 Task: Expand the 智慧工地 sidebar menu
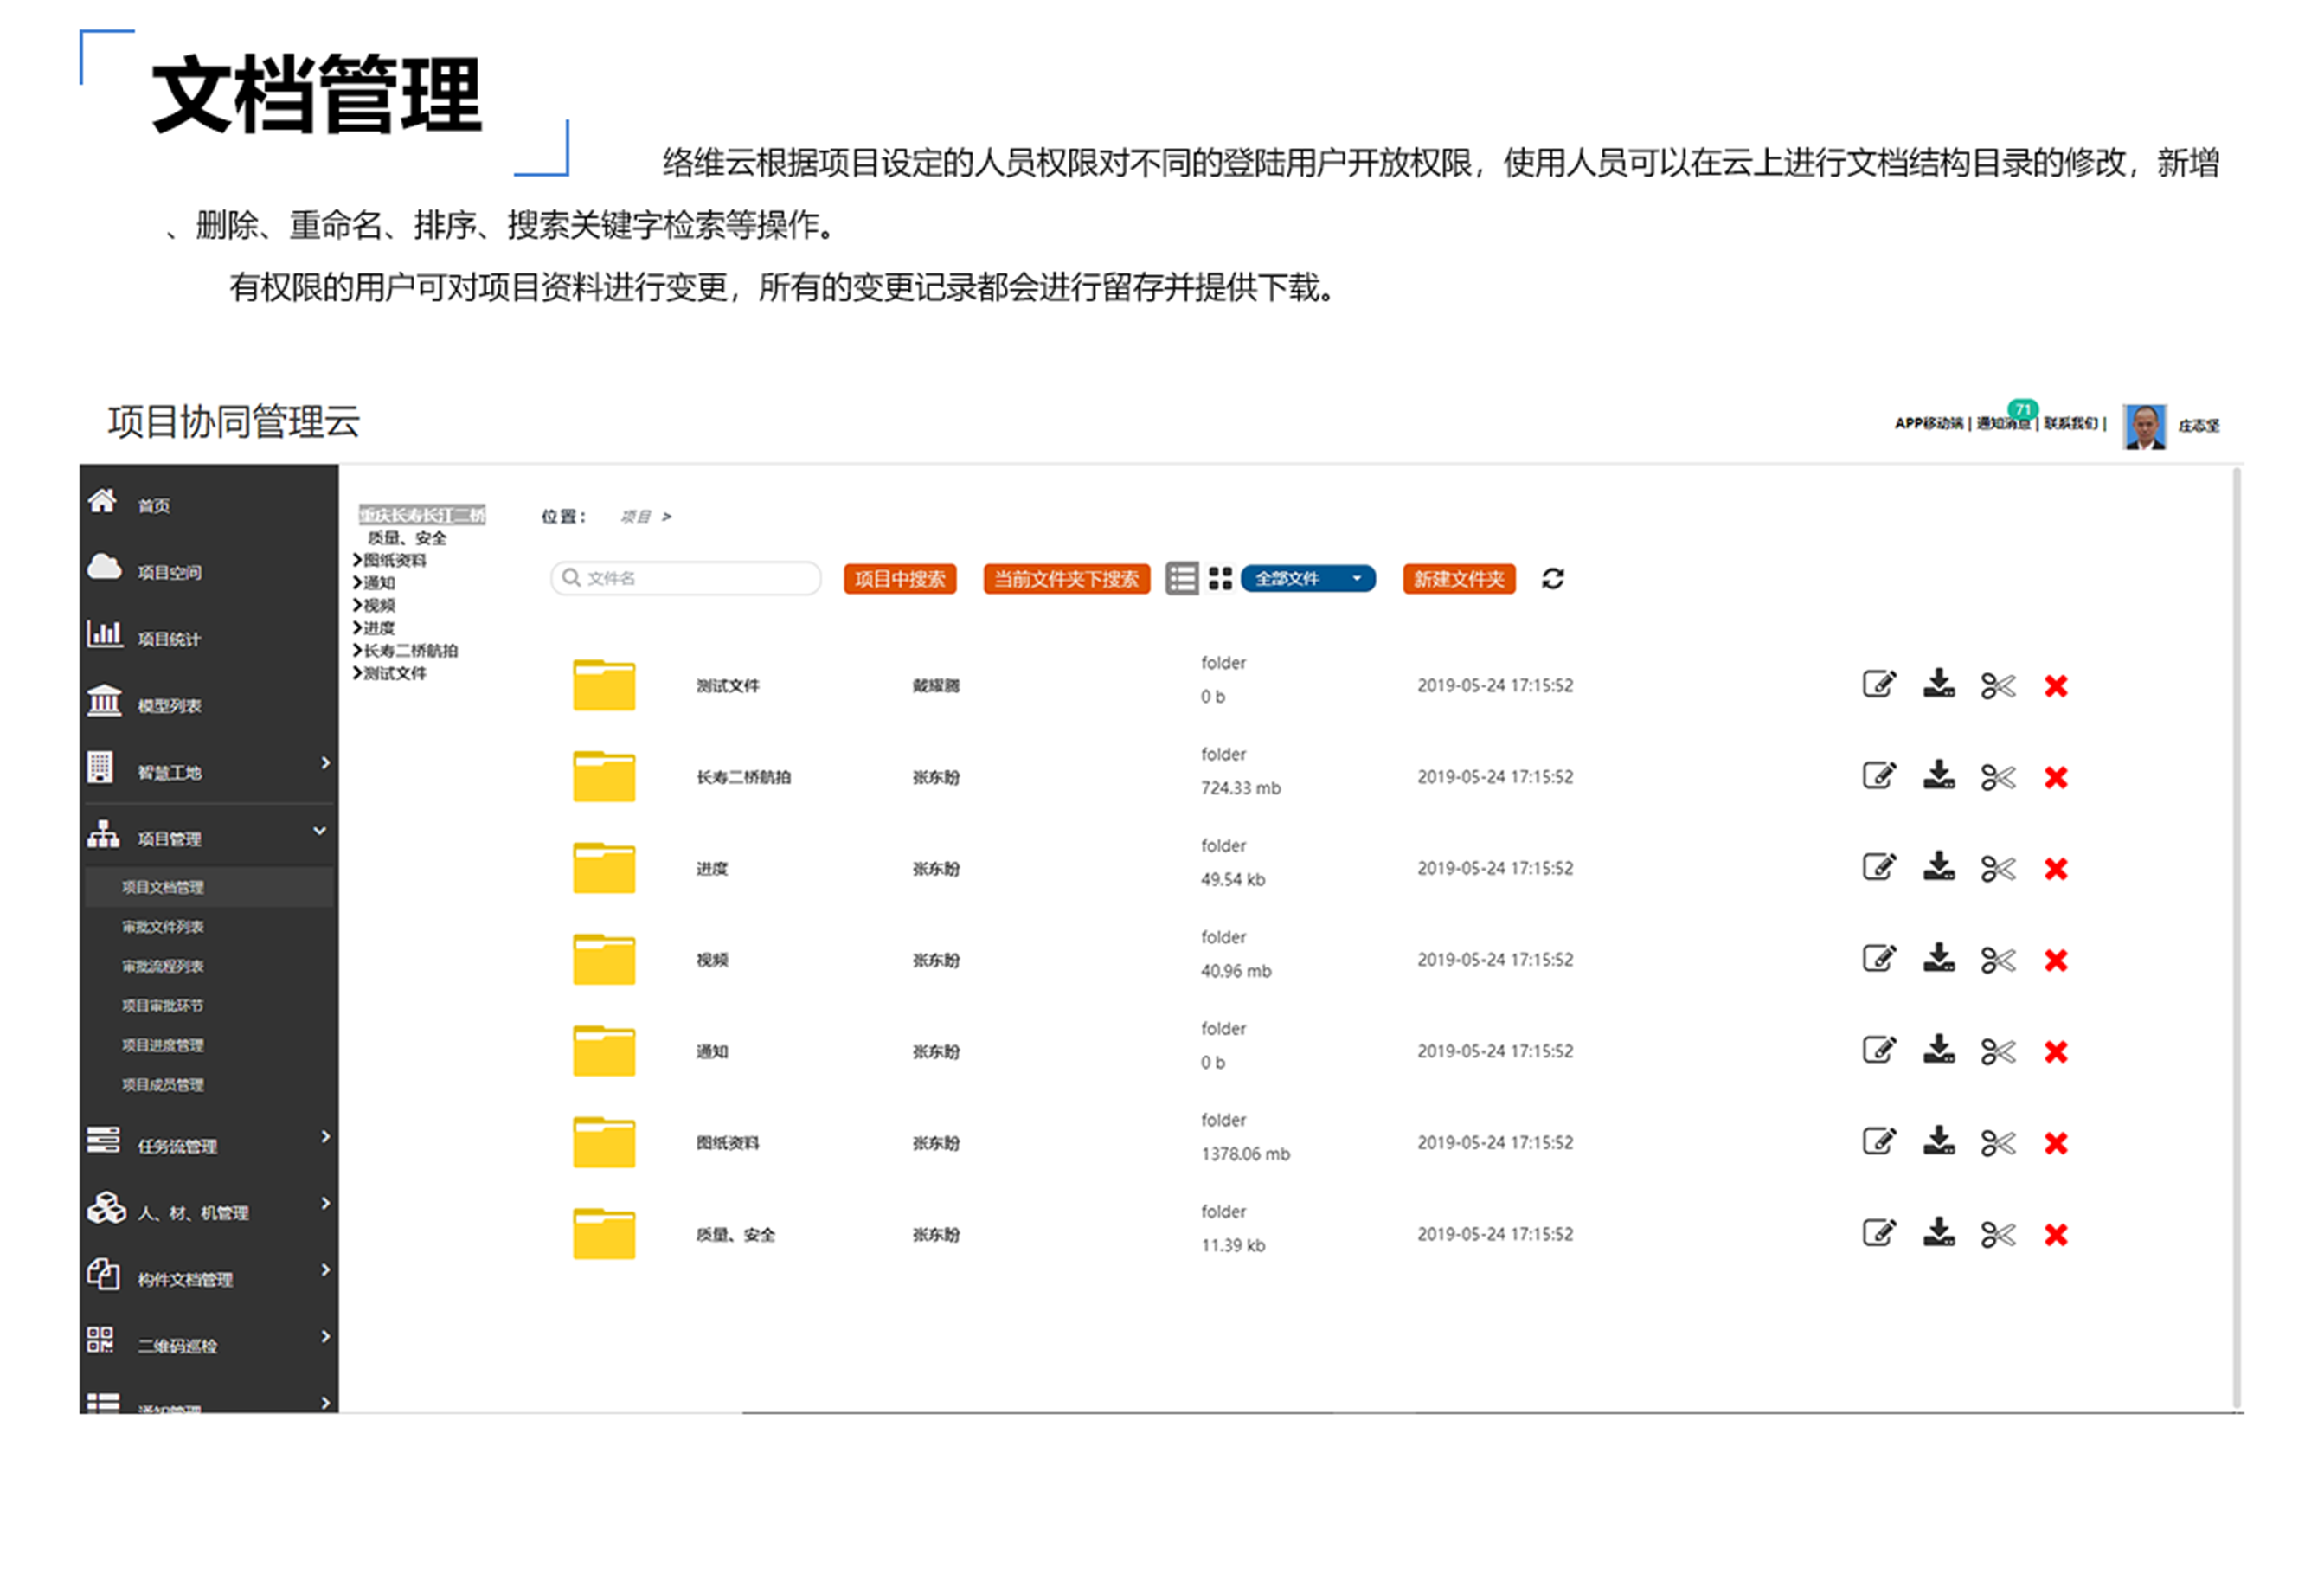pyautogui.click(x=325, y=763)
